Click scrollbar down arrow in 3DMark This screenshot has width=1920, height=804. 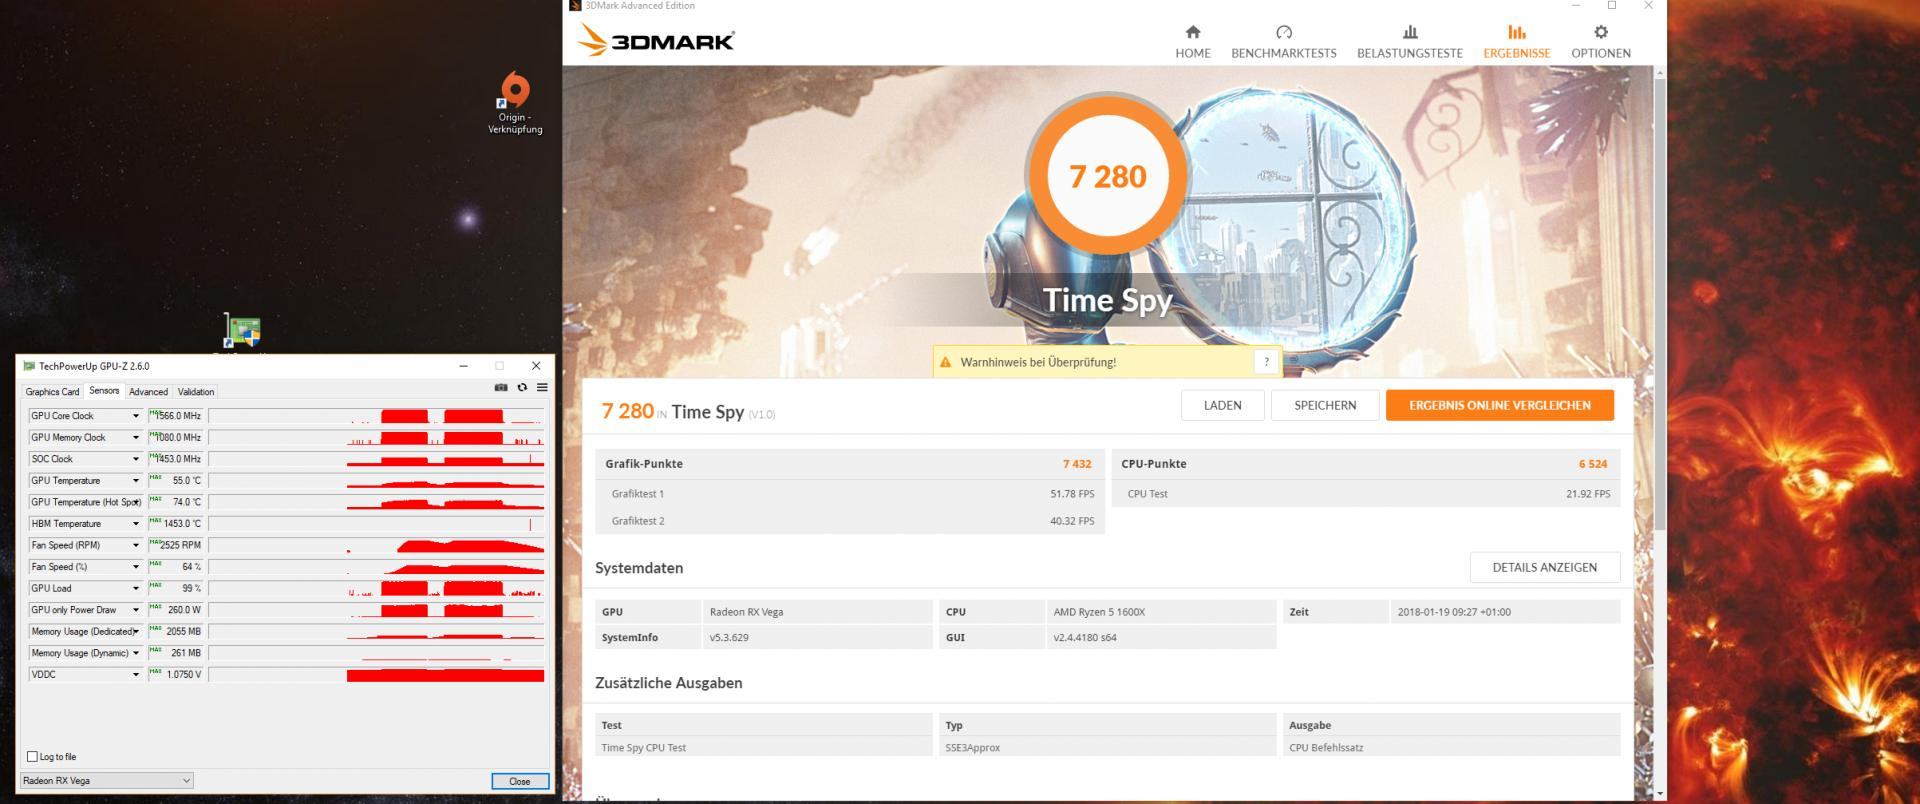1660,794
